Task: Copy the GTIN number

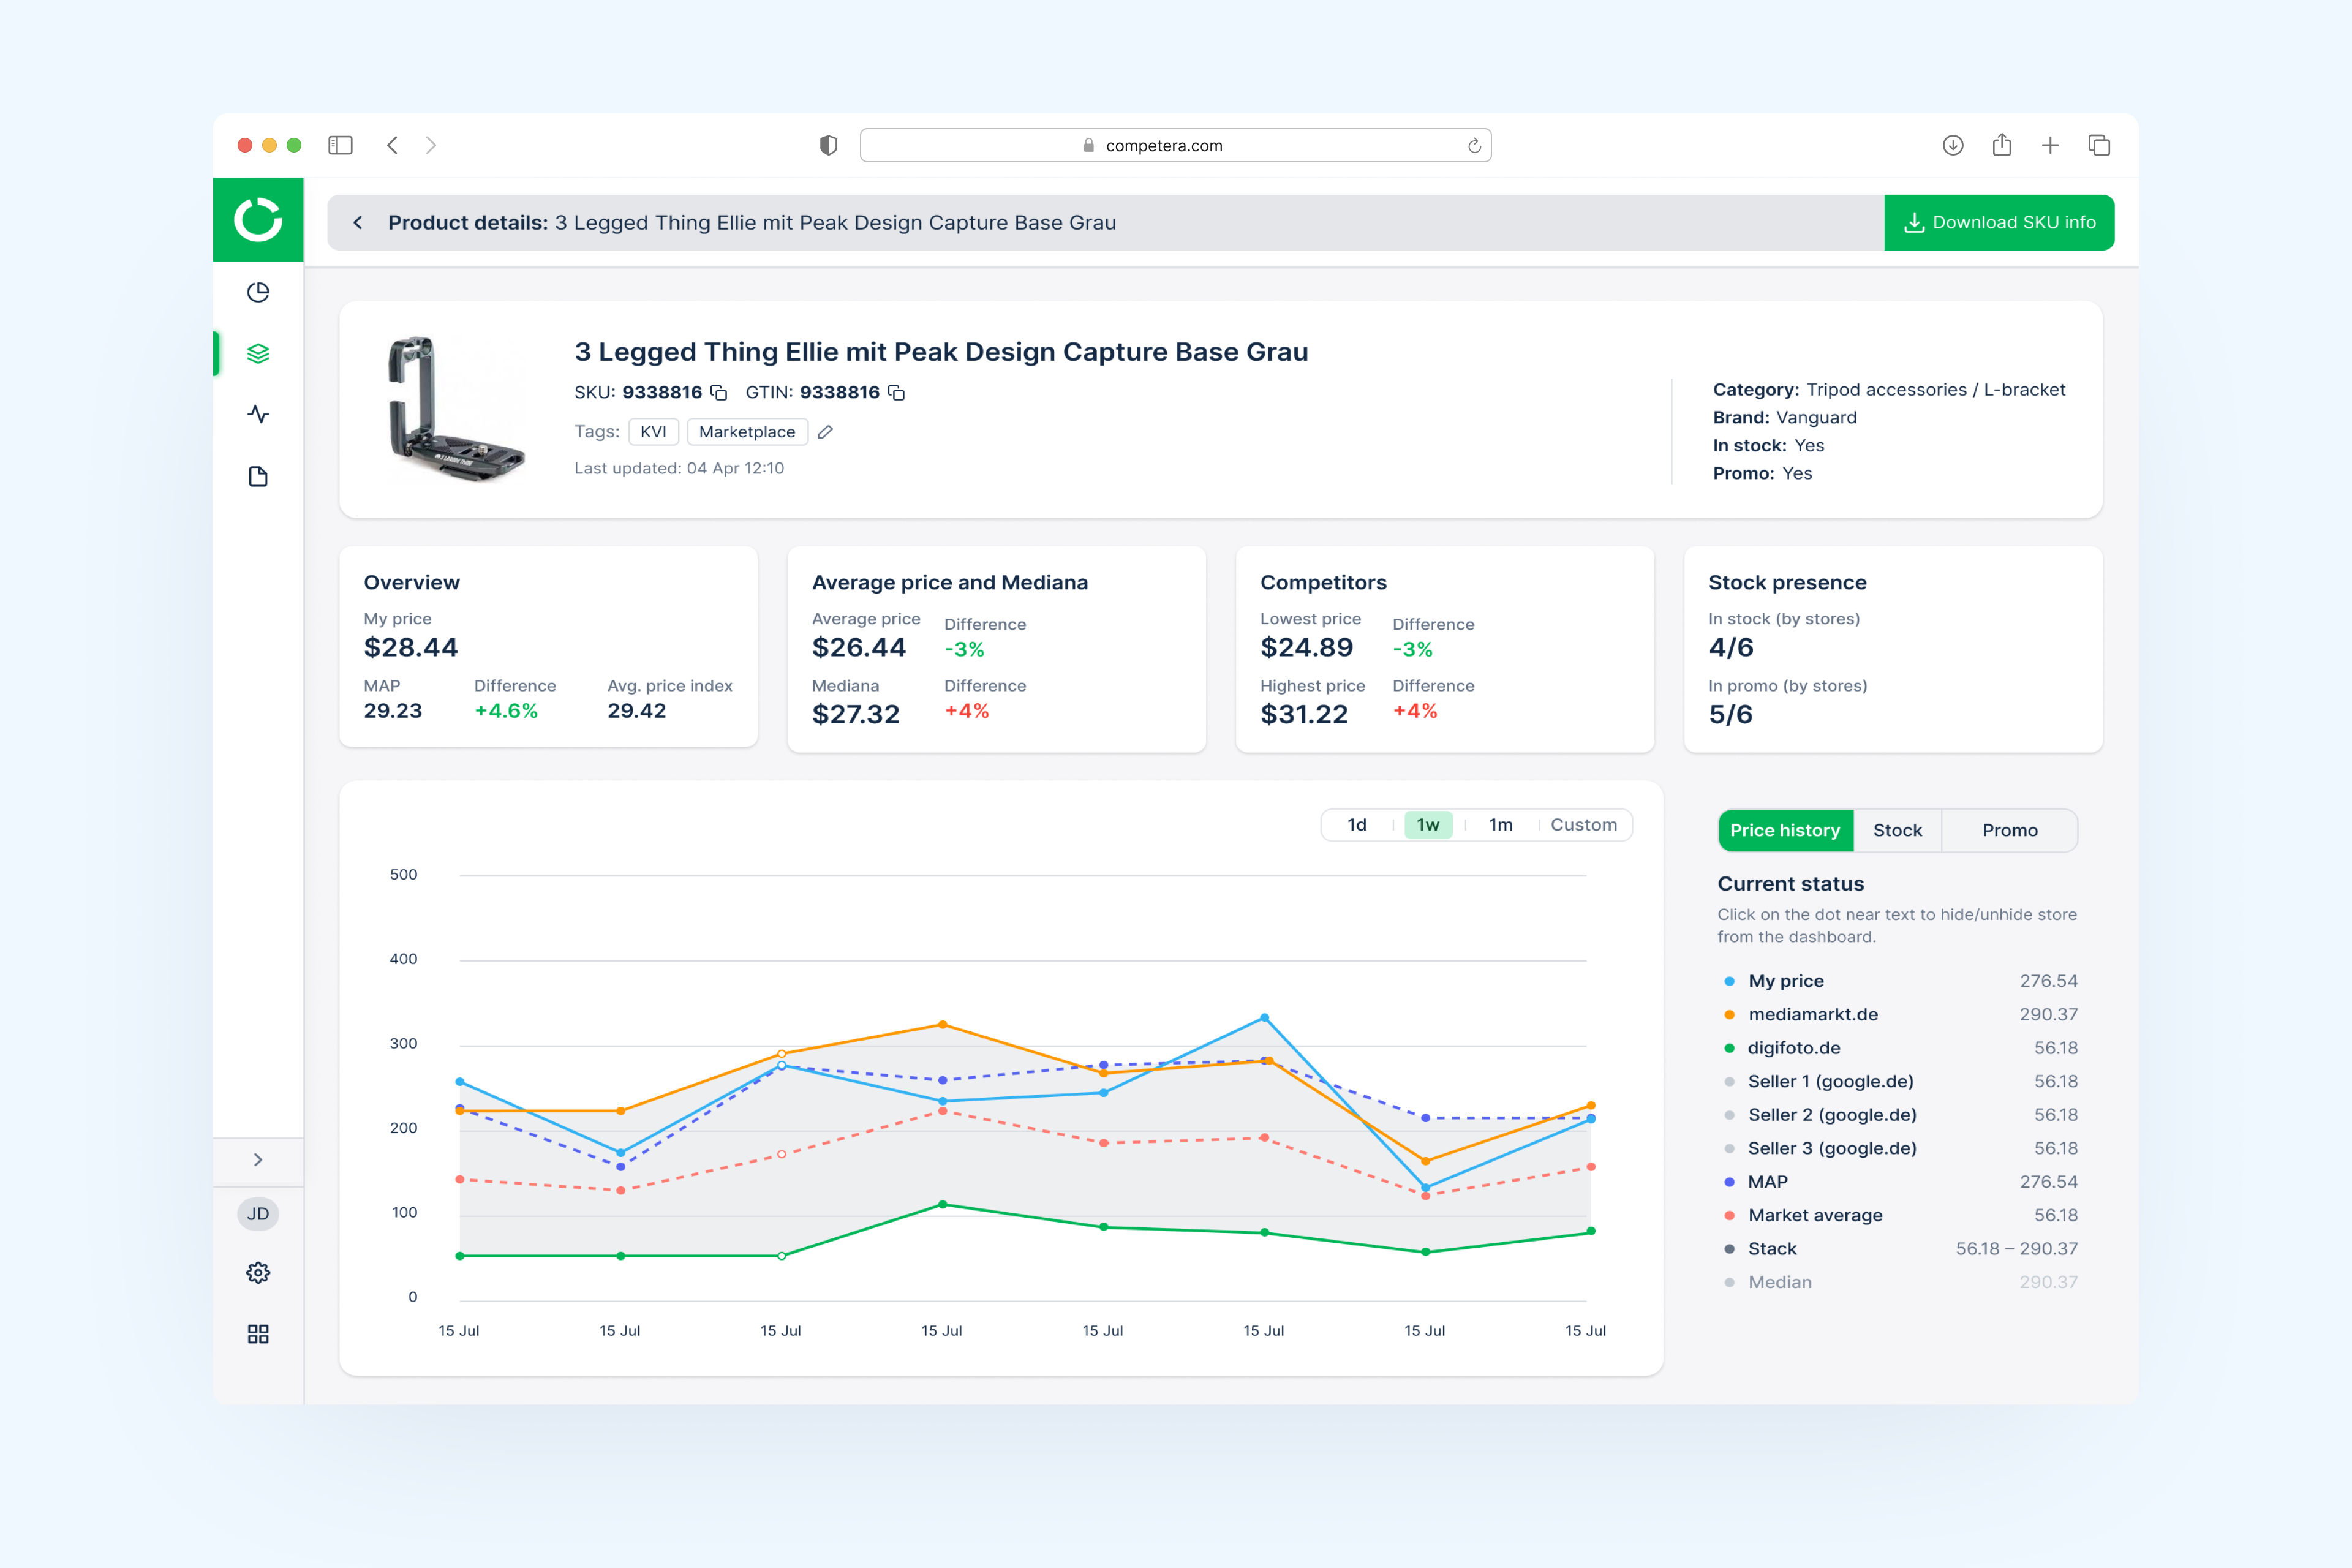Action: click(896, 393)
